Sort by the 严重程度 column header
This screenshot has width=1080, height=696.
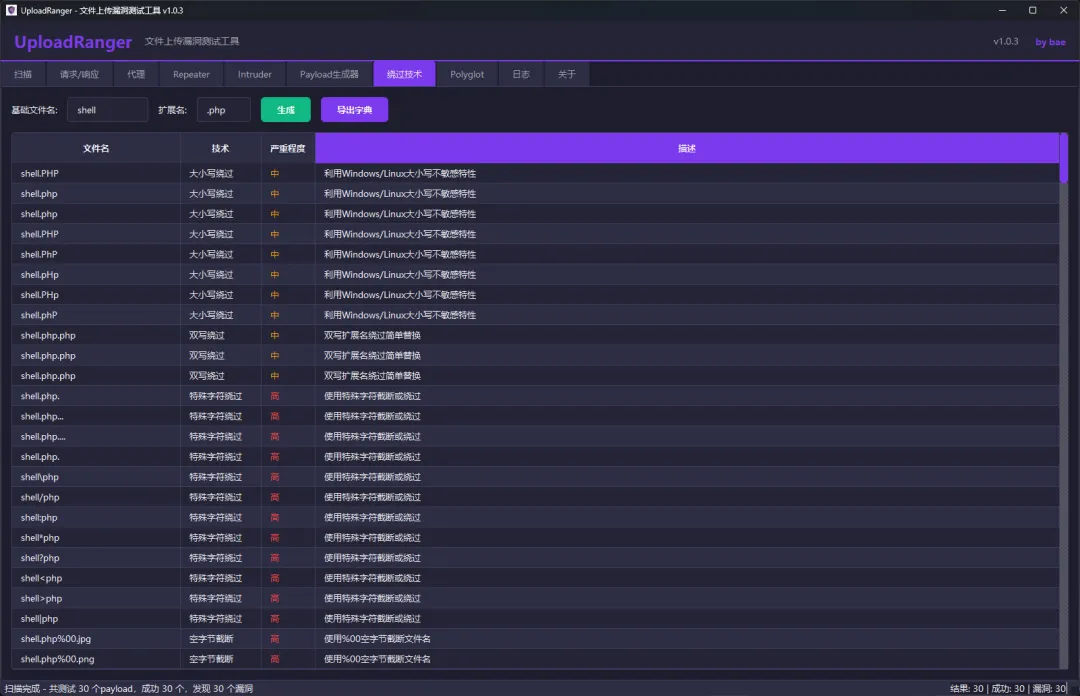pyautogui.click(x=288, y=148)
